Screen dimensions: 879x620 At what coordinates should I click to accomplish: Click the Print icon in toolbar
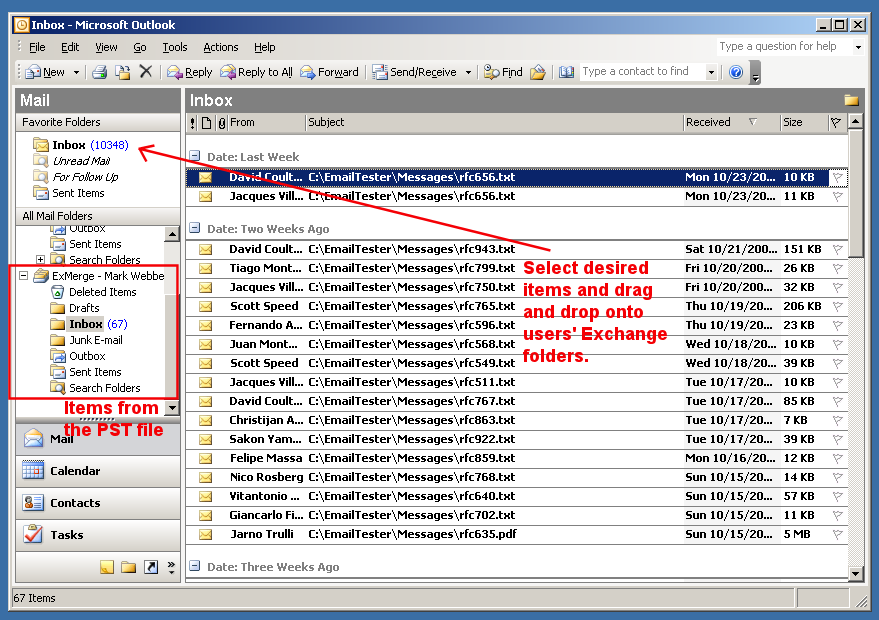click(x=100, y=72)
